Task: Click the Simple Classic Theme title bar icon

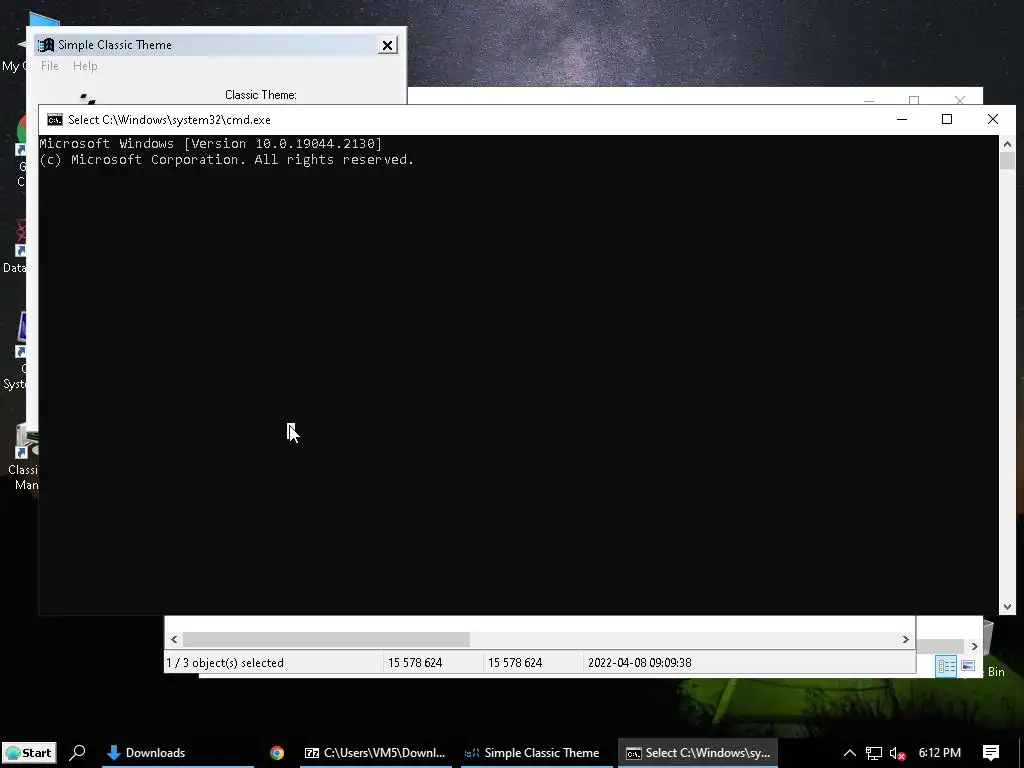Action: click(46, 45)
